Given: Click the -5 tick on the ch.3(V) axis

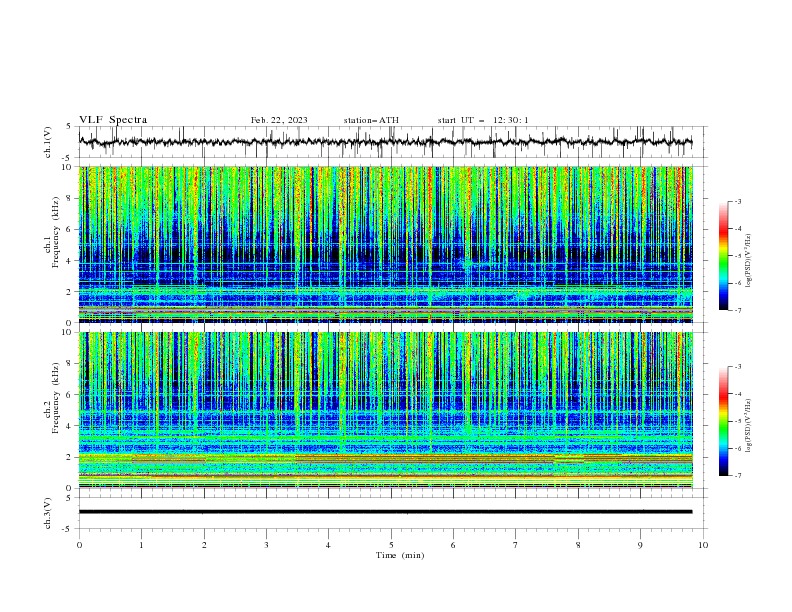Looking at the screenshot, I should 68,529.
